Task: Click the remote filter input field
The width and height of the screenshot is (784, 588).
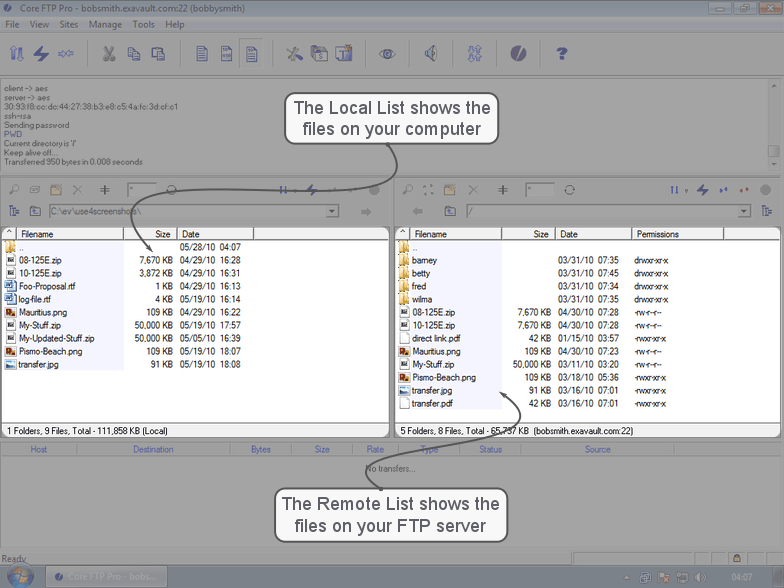Action: [x=540, y=190]
